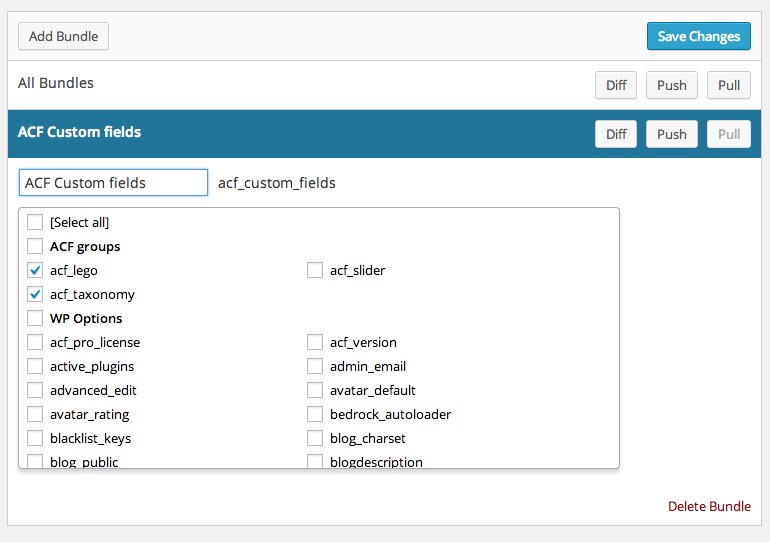Toggle the ACF groups checkbox
This screenshot has width=770, height=542.
click(x=35, y=246)
